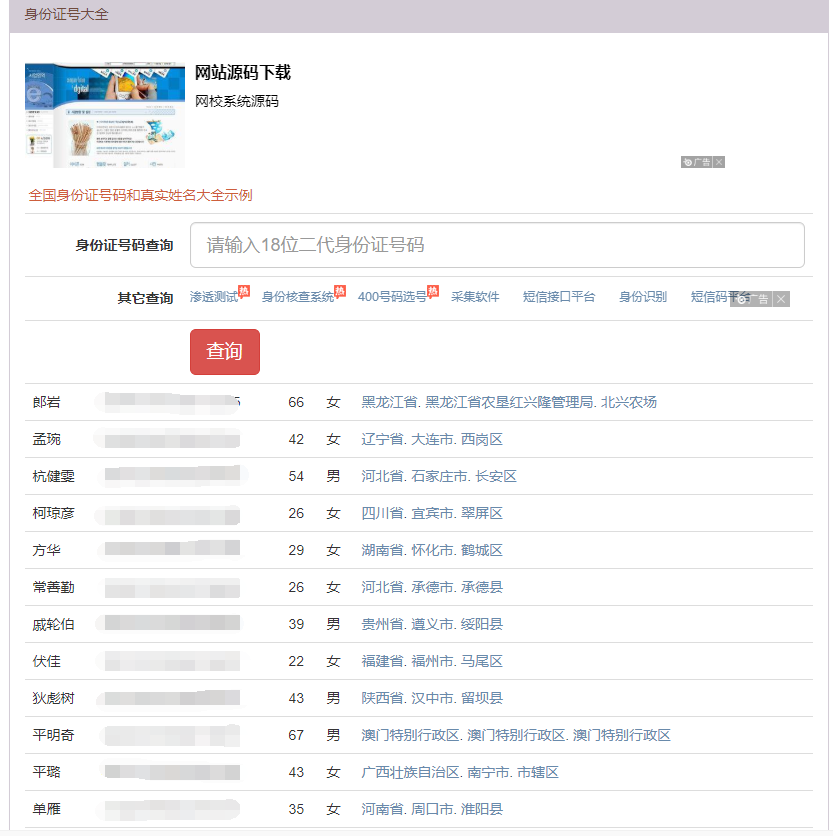Open 全国身份证号码和真实姓名大全示例 link
The width and height of the screenshot is (833, 836).
pyautogui.click(x=140, y=196)
